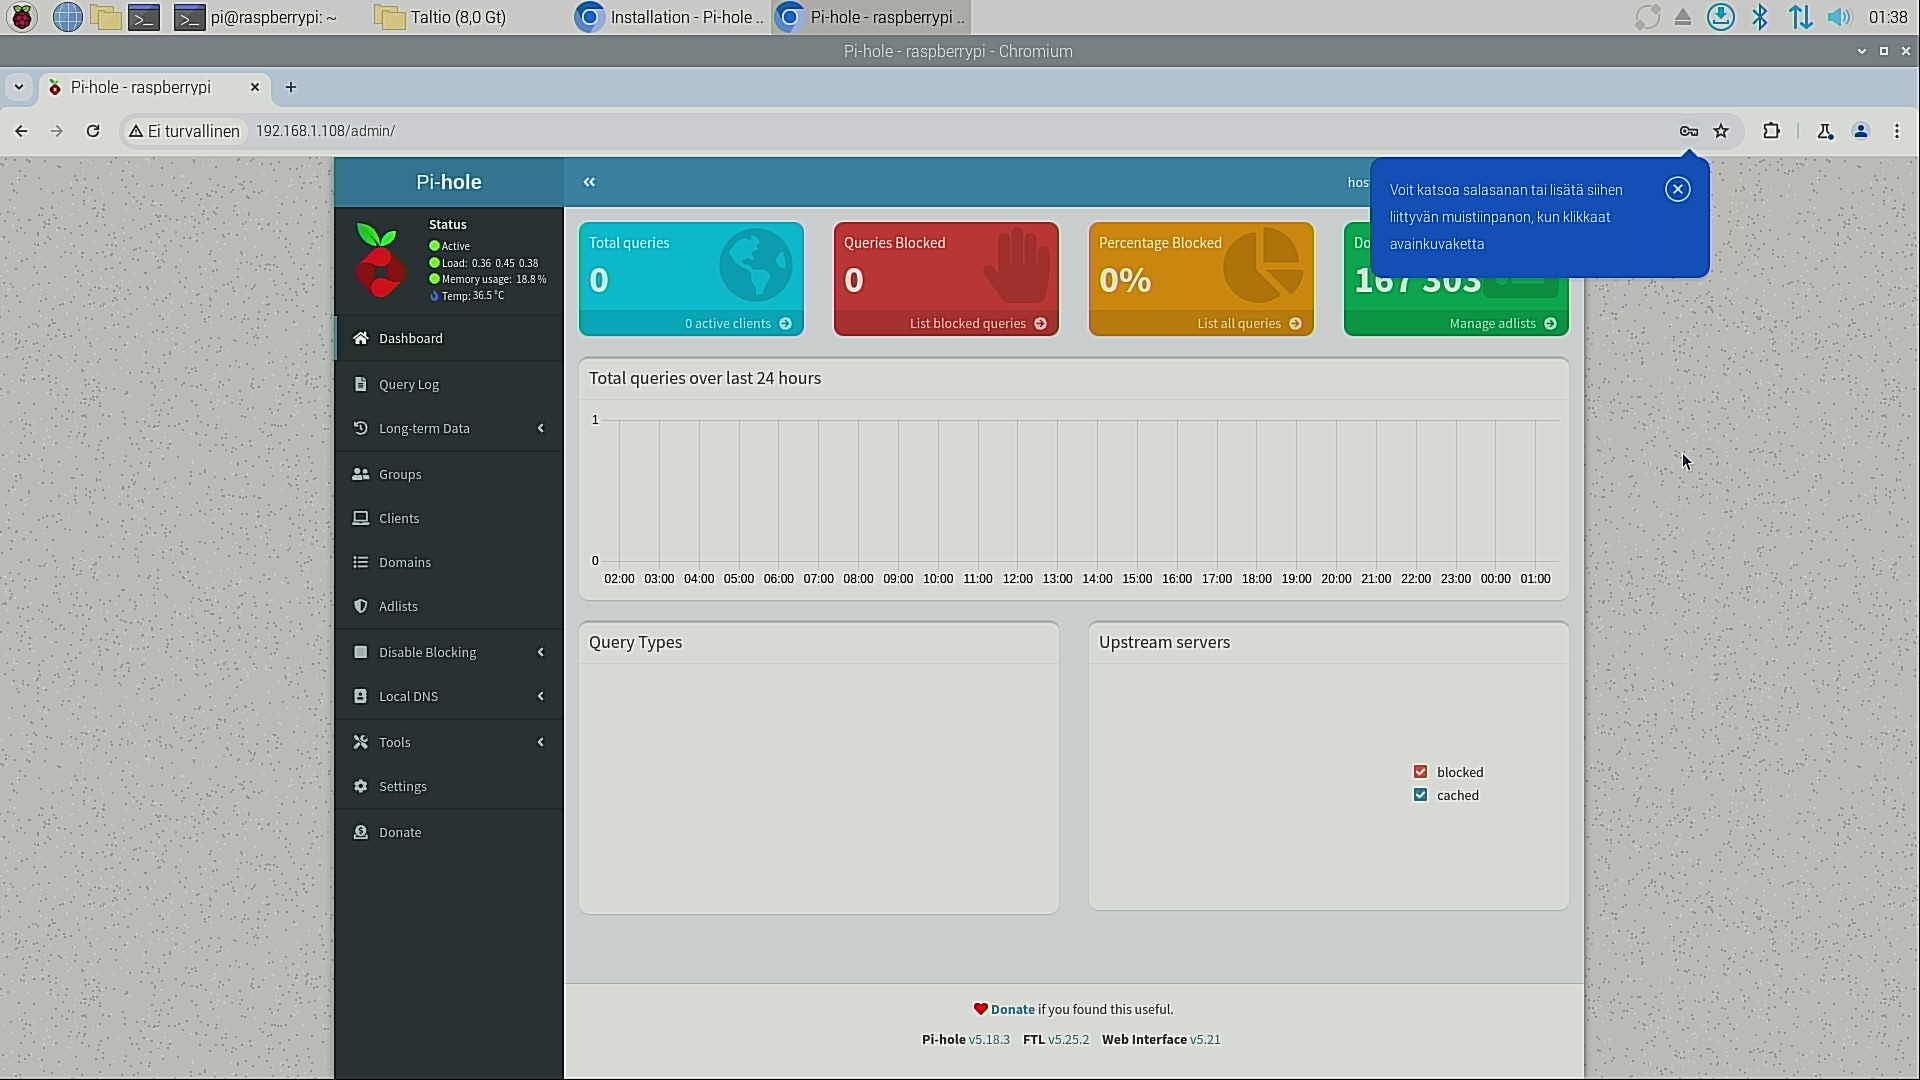The image size is (1920, 1080).
Task: Expand the Long-term Data submenu
Action: point(449,428)
